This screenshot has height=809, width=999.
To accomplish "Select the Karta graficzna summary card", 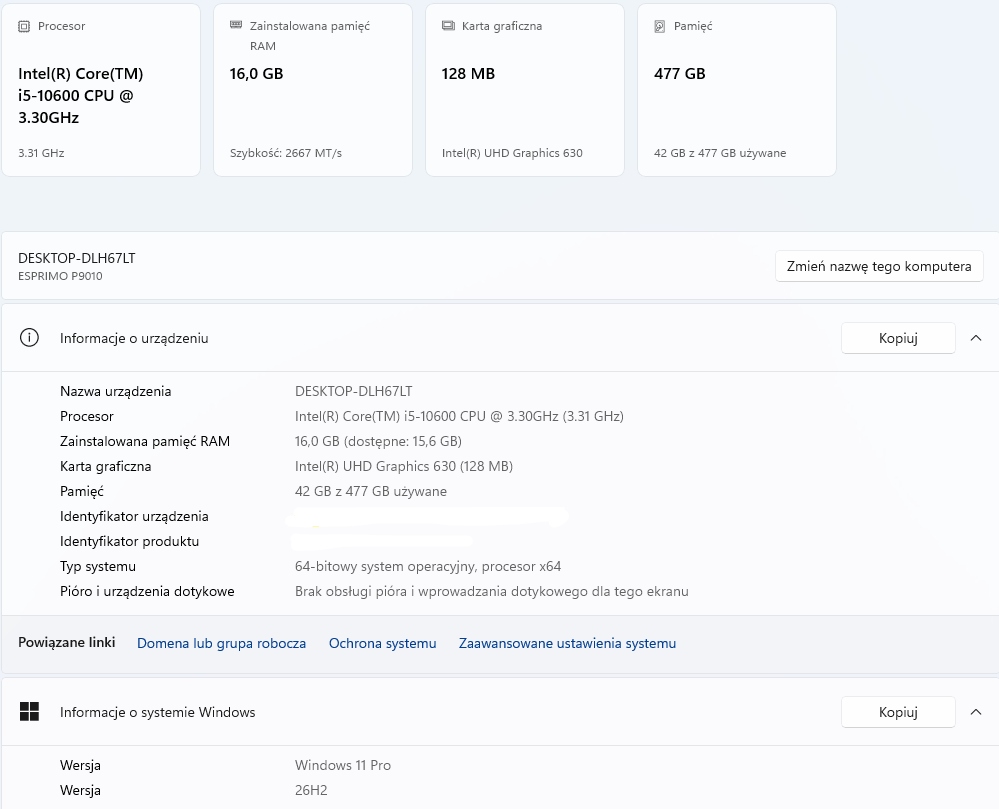I will tap(524, 90).
